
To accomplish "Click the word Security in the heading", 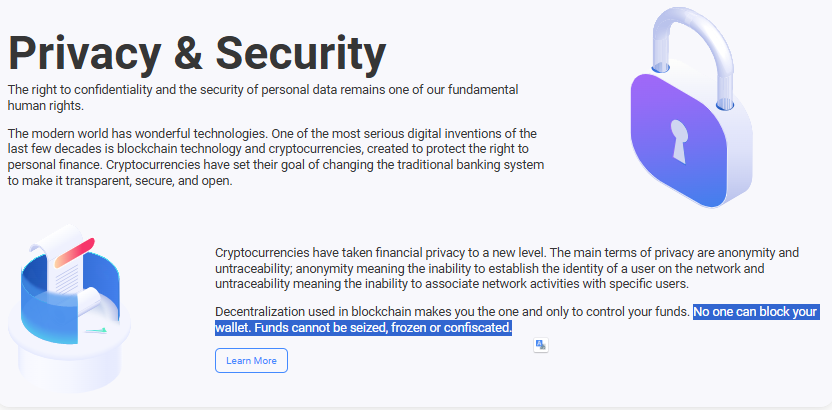I will click(x=301, y=54).
